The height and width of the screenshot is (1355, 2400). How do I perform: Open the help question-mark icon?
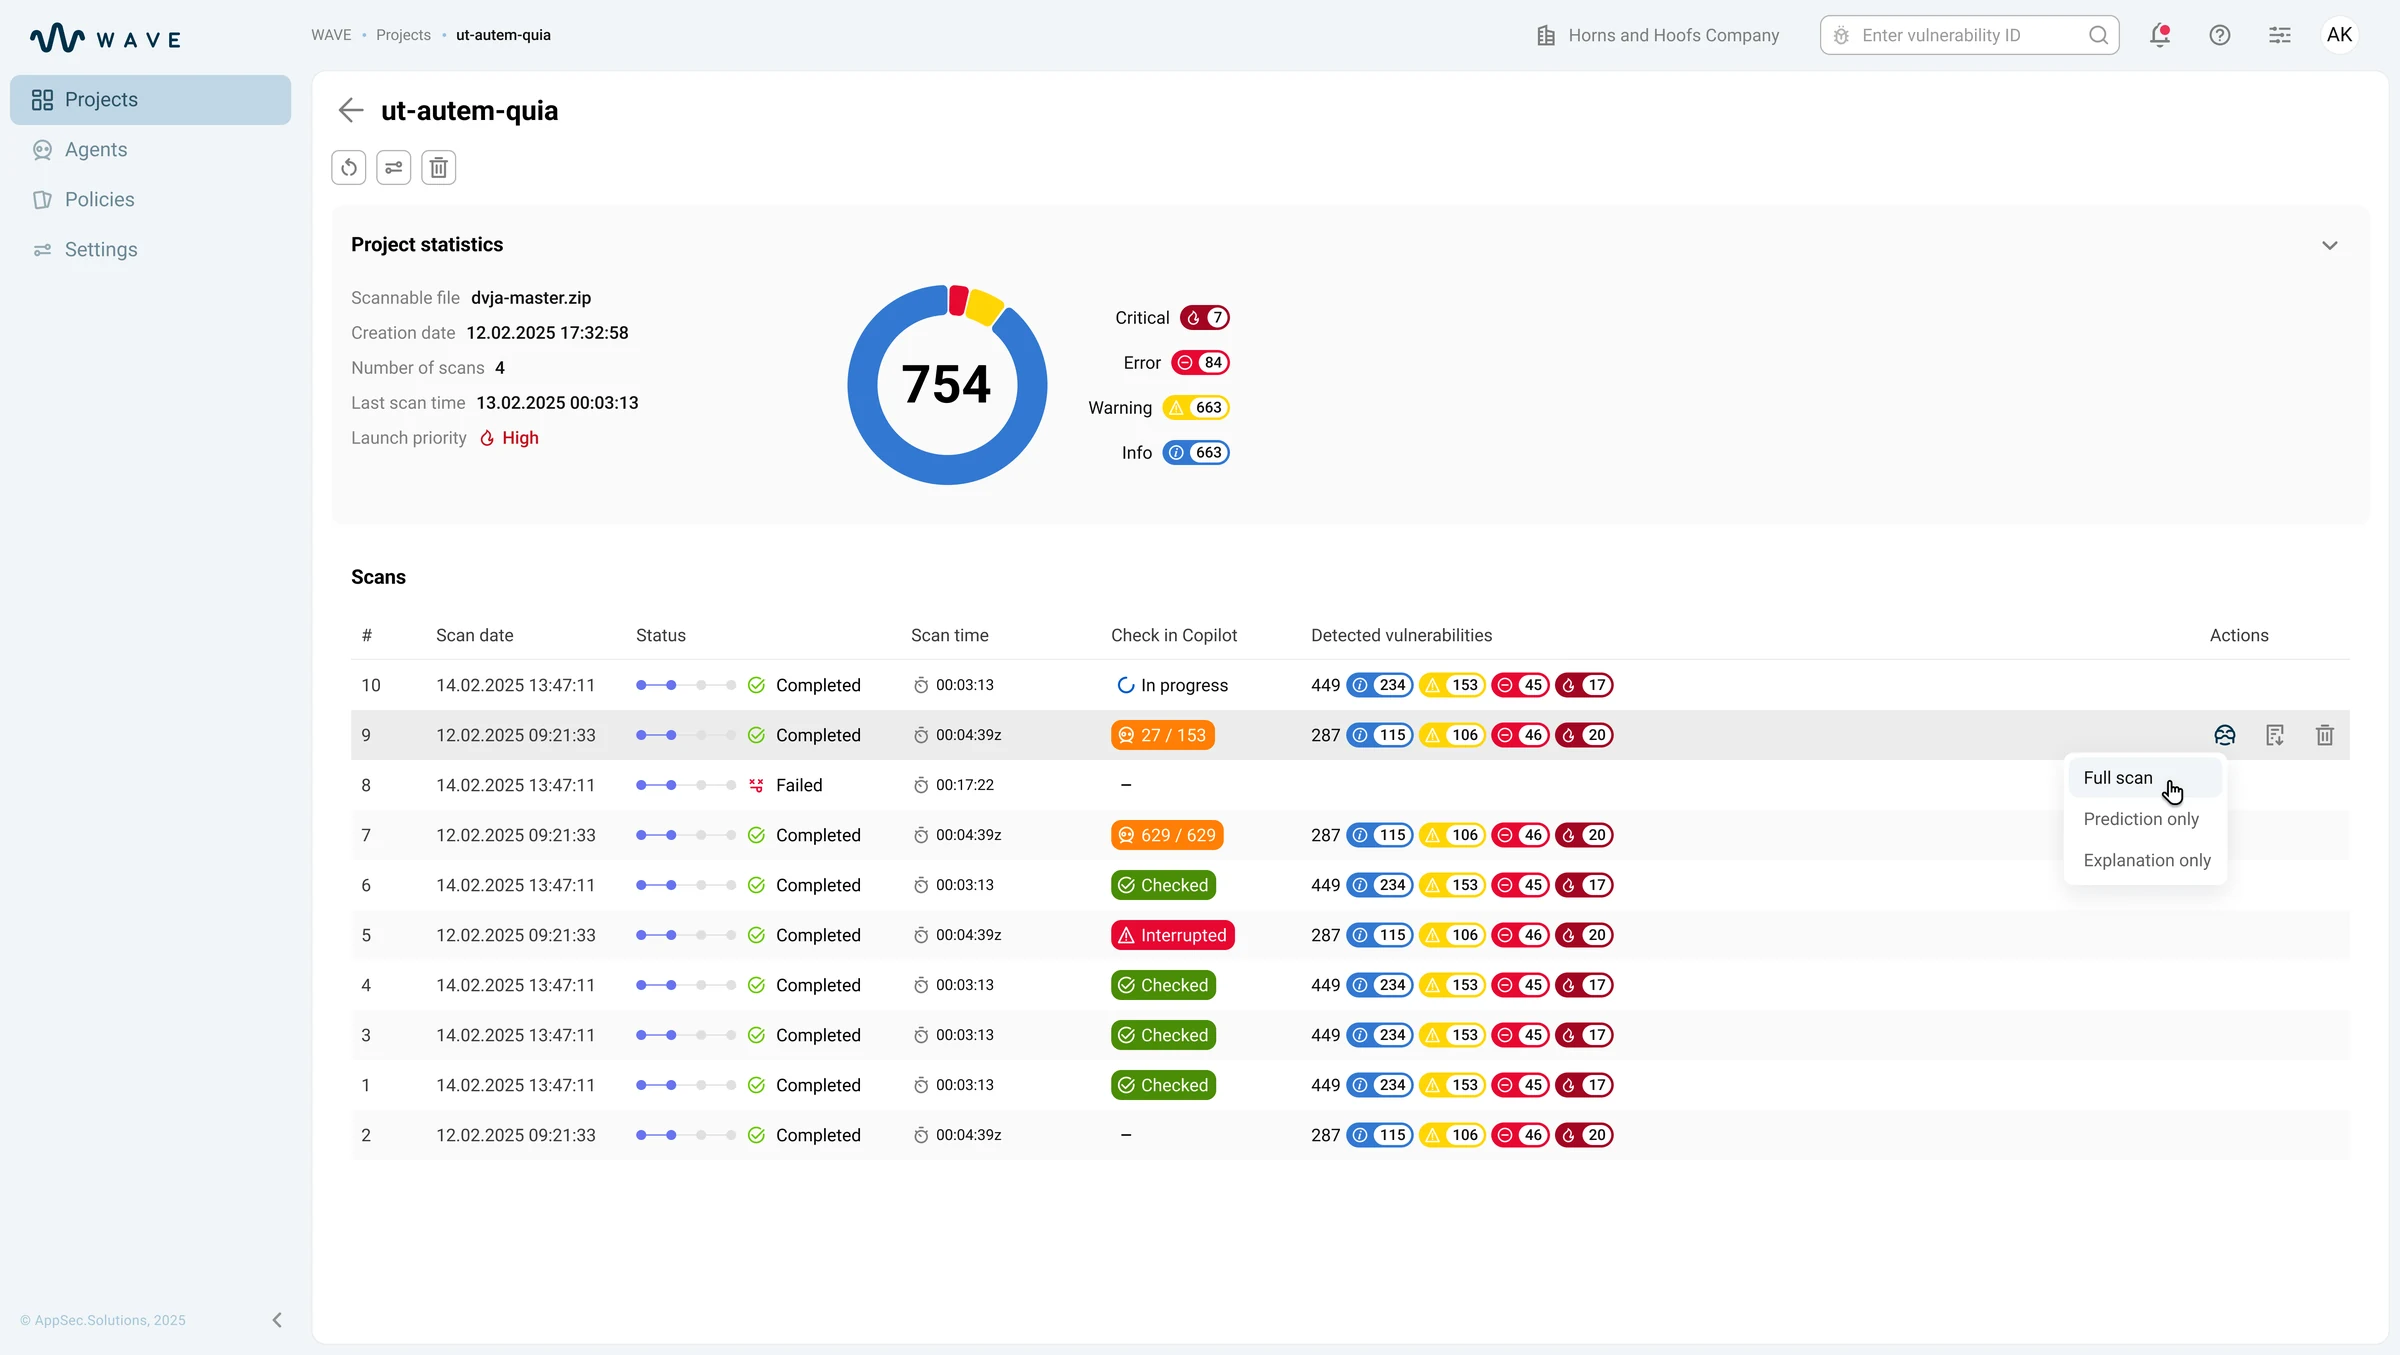tap(2220, 35)
